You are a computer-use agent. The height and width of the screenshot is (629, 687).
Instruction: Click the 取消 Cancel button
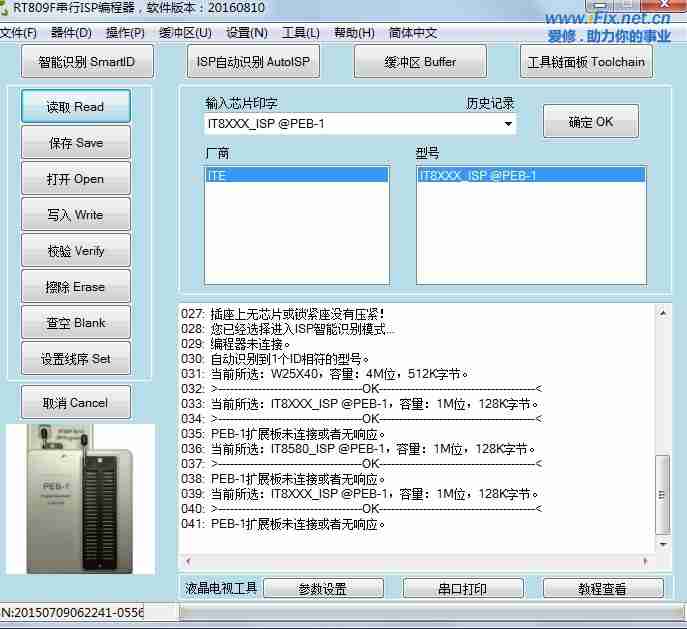[x=75, y=403]
